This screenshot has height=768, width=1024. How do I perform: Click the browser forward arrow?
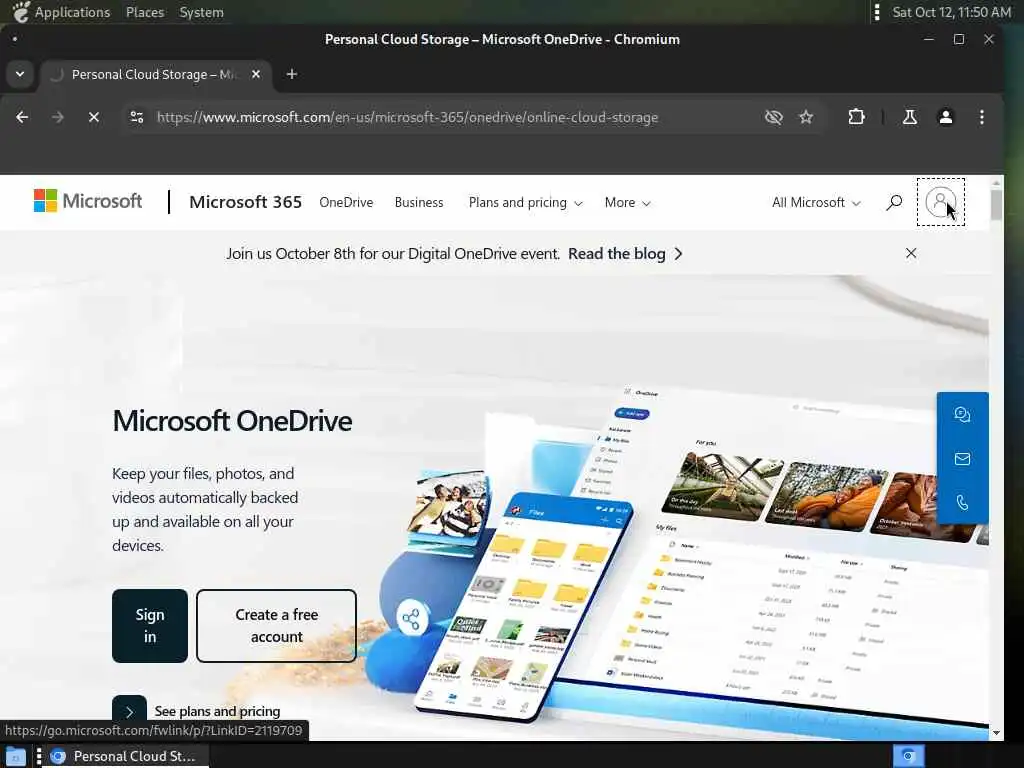57,117
